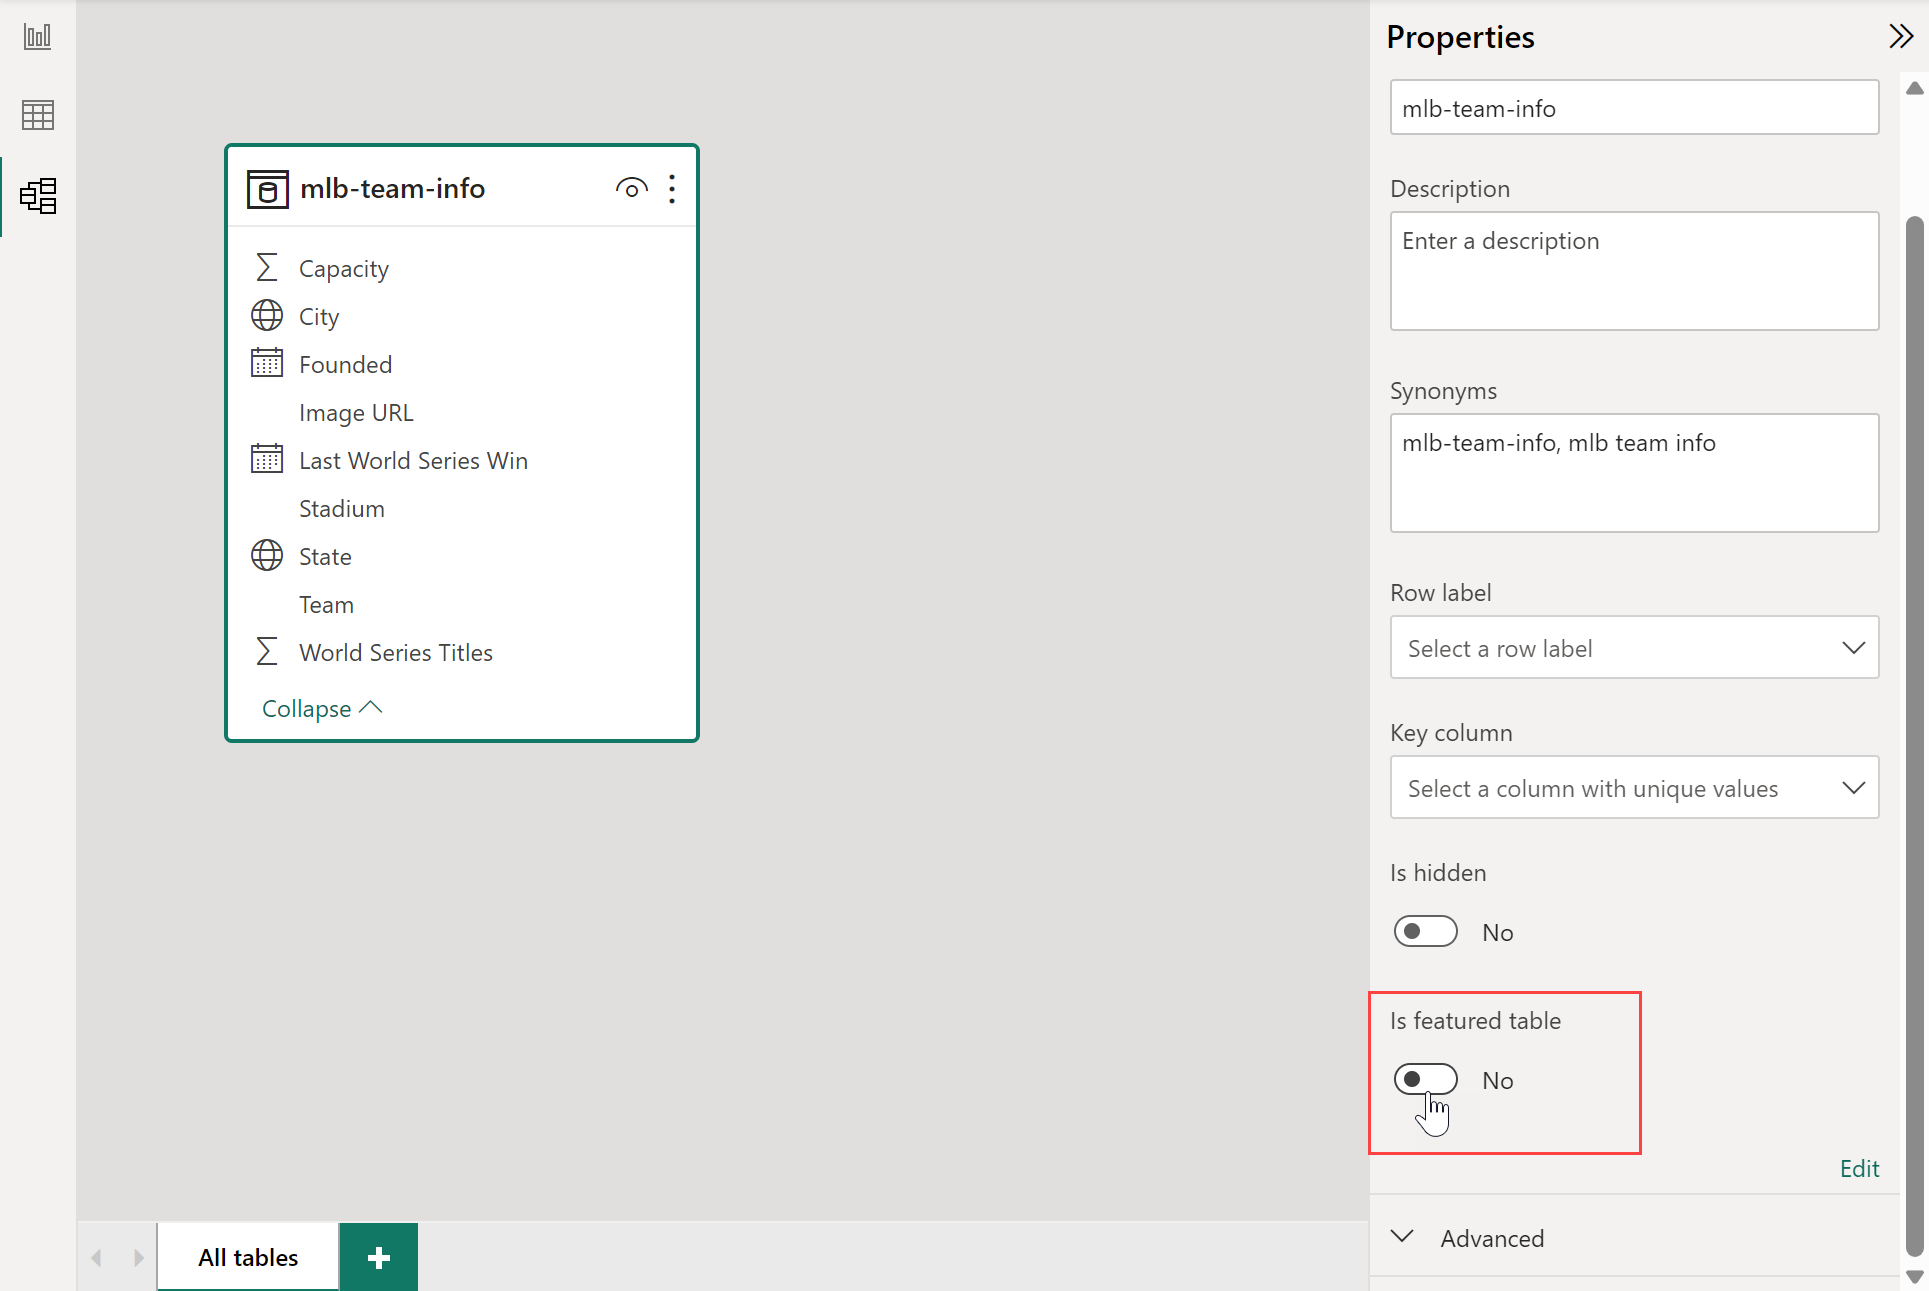The width and height of the screenshot is (1929, 1291).
Task: Click calendar icon beside Founded field
Action: click(x=266, y=363)
